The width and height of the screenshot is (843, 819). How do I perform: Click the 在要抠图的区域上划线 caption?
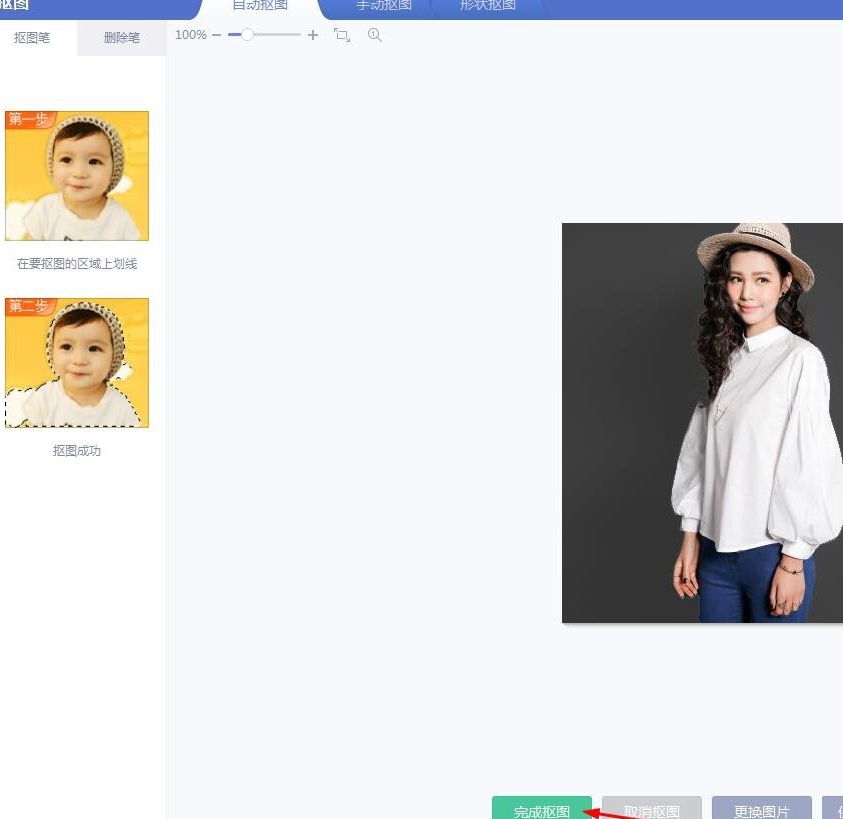coord(77,264)
